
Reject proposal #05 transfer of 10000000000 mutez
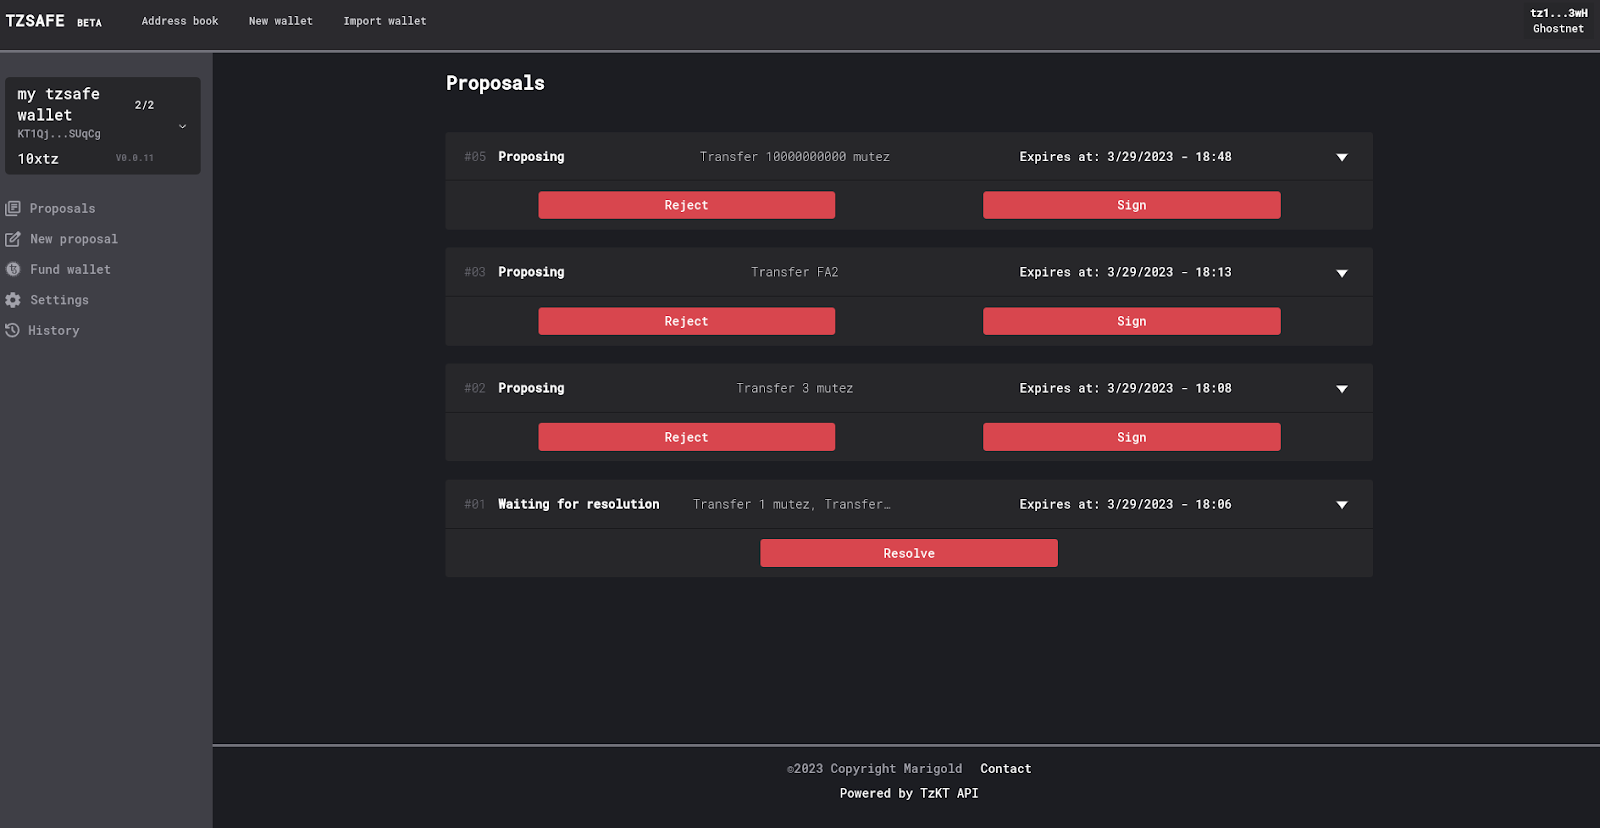(687, 205)
